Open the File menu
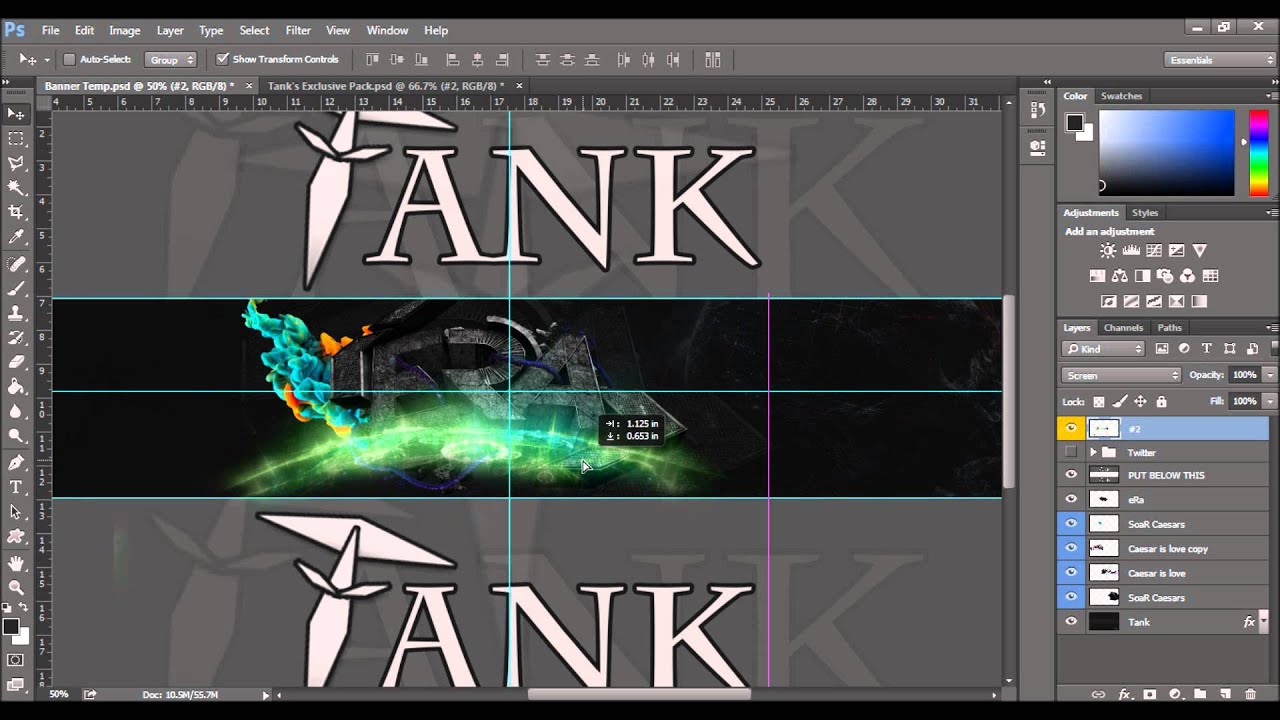This screenshot has height=720, width=1280. (50, 30)
